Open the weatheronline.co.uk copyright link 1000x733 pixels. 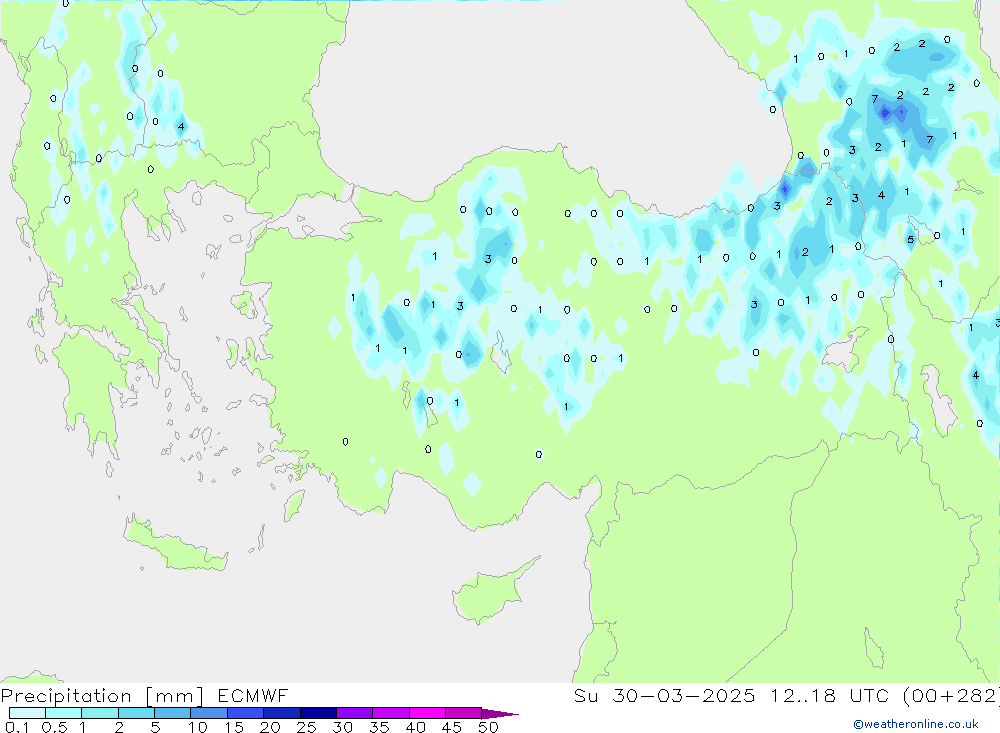point(916,724)
